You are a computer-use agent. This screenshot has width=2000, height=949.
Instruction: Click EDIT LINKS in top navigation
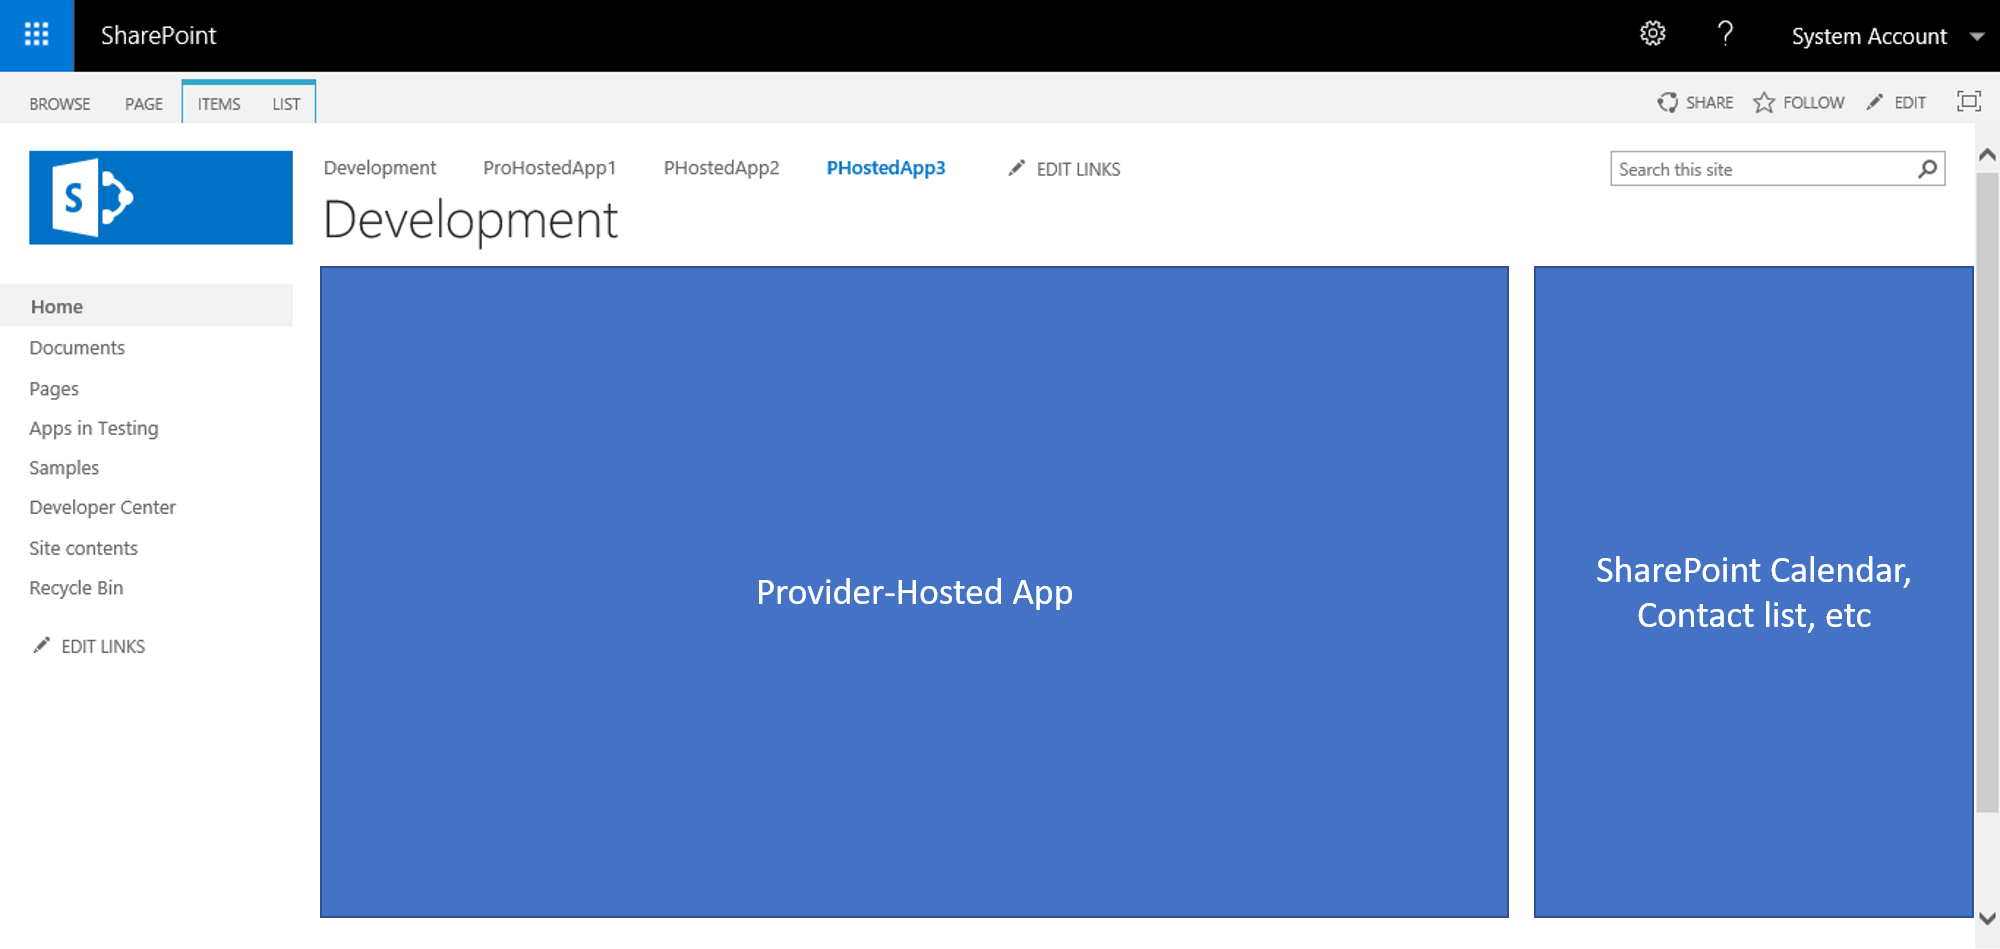click(x=1064, y=169)
